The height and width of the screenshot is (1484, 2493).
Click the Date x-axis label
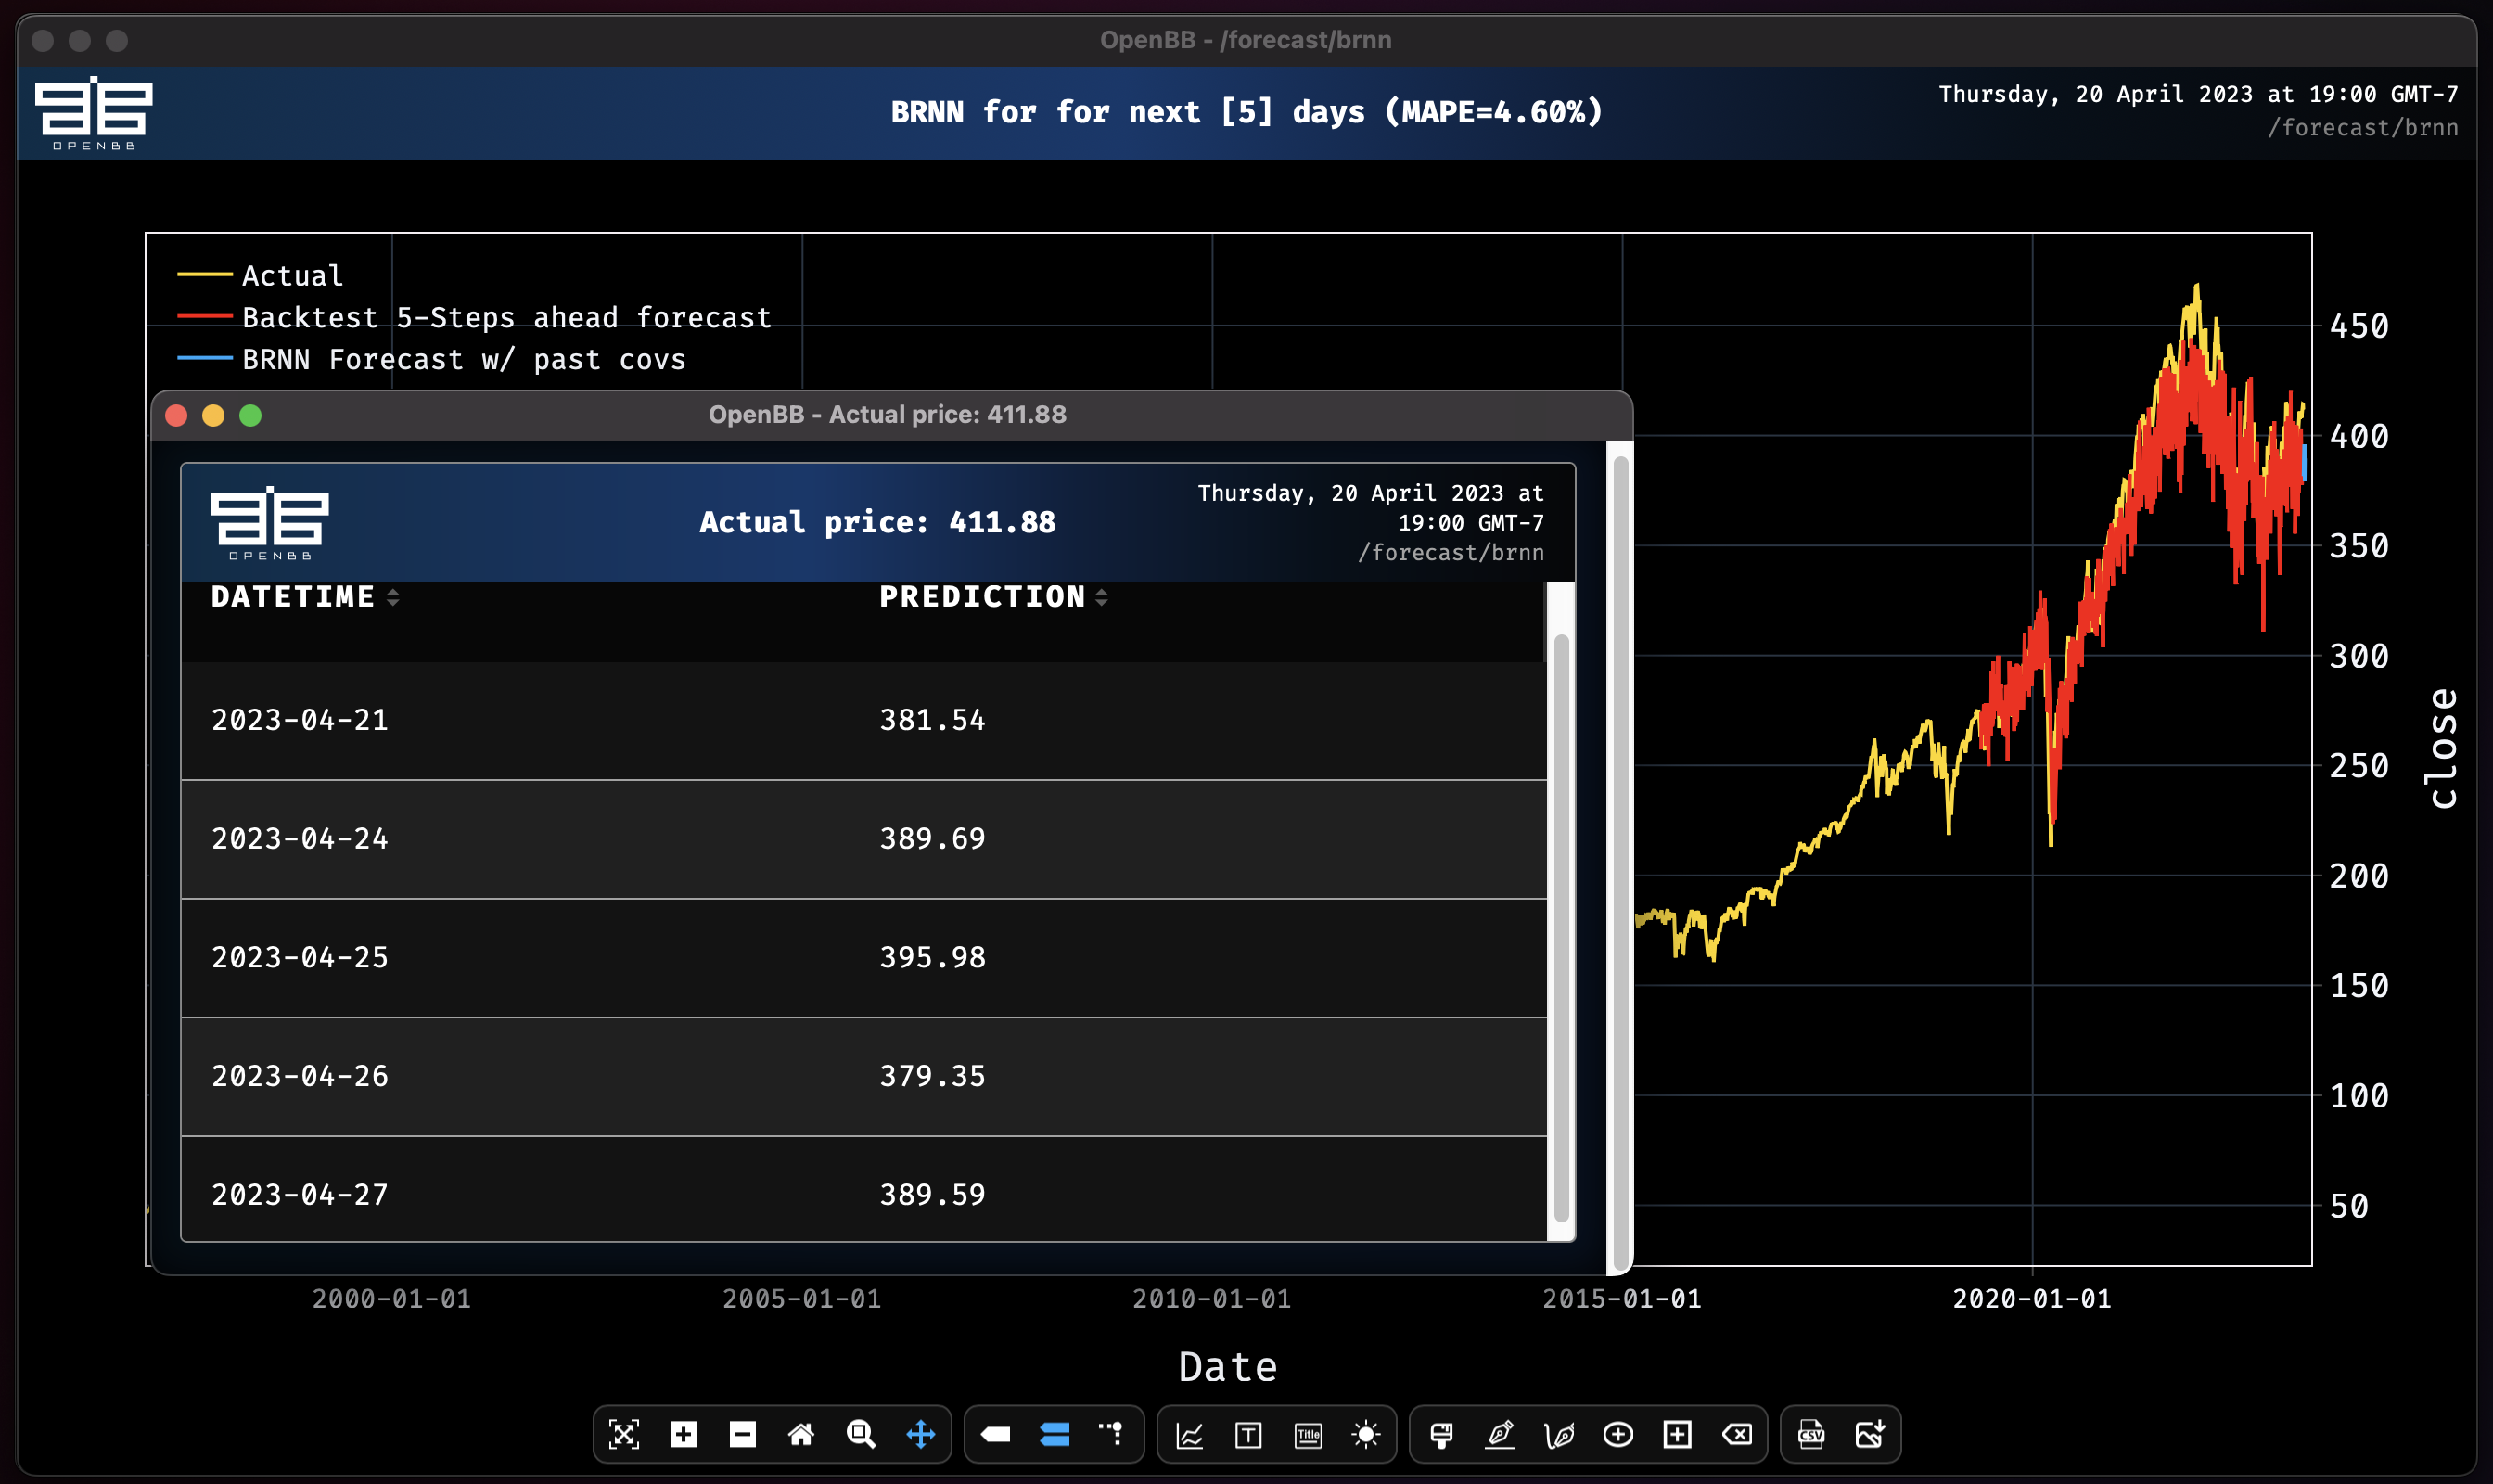point(1227,1367)
